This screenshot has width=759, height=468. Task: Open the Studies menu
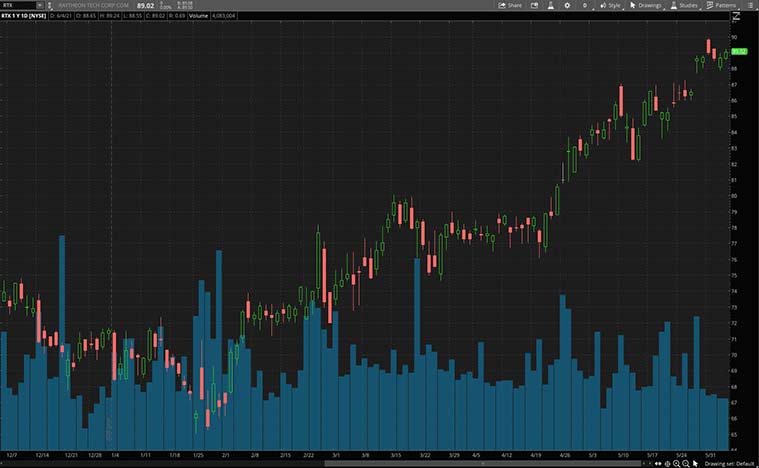(x=684, y=5)
